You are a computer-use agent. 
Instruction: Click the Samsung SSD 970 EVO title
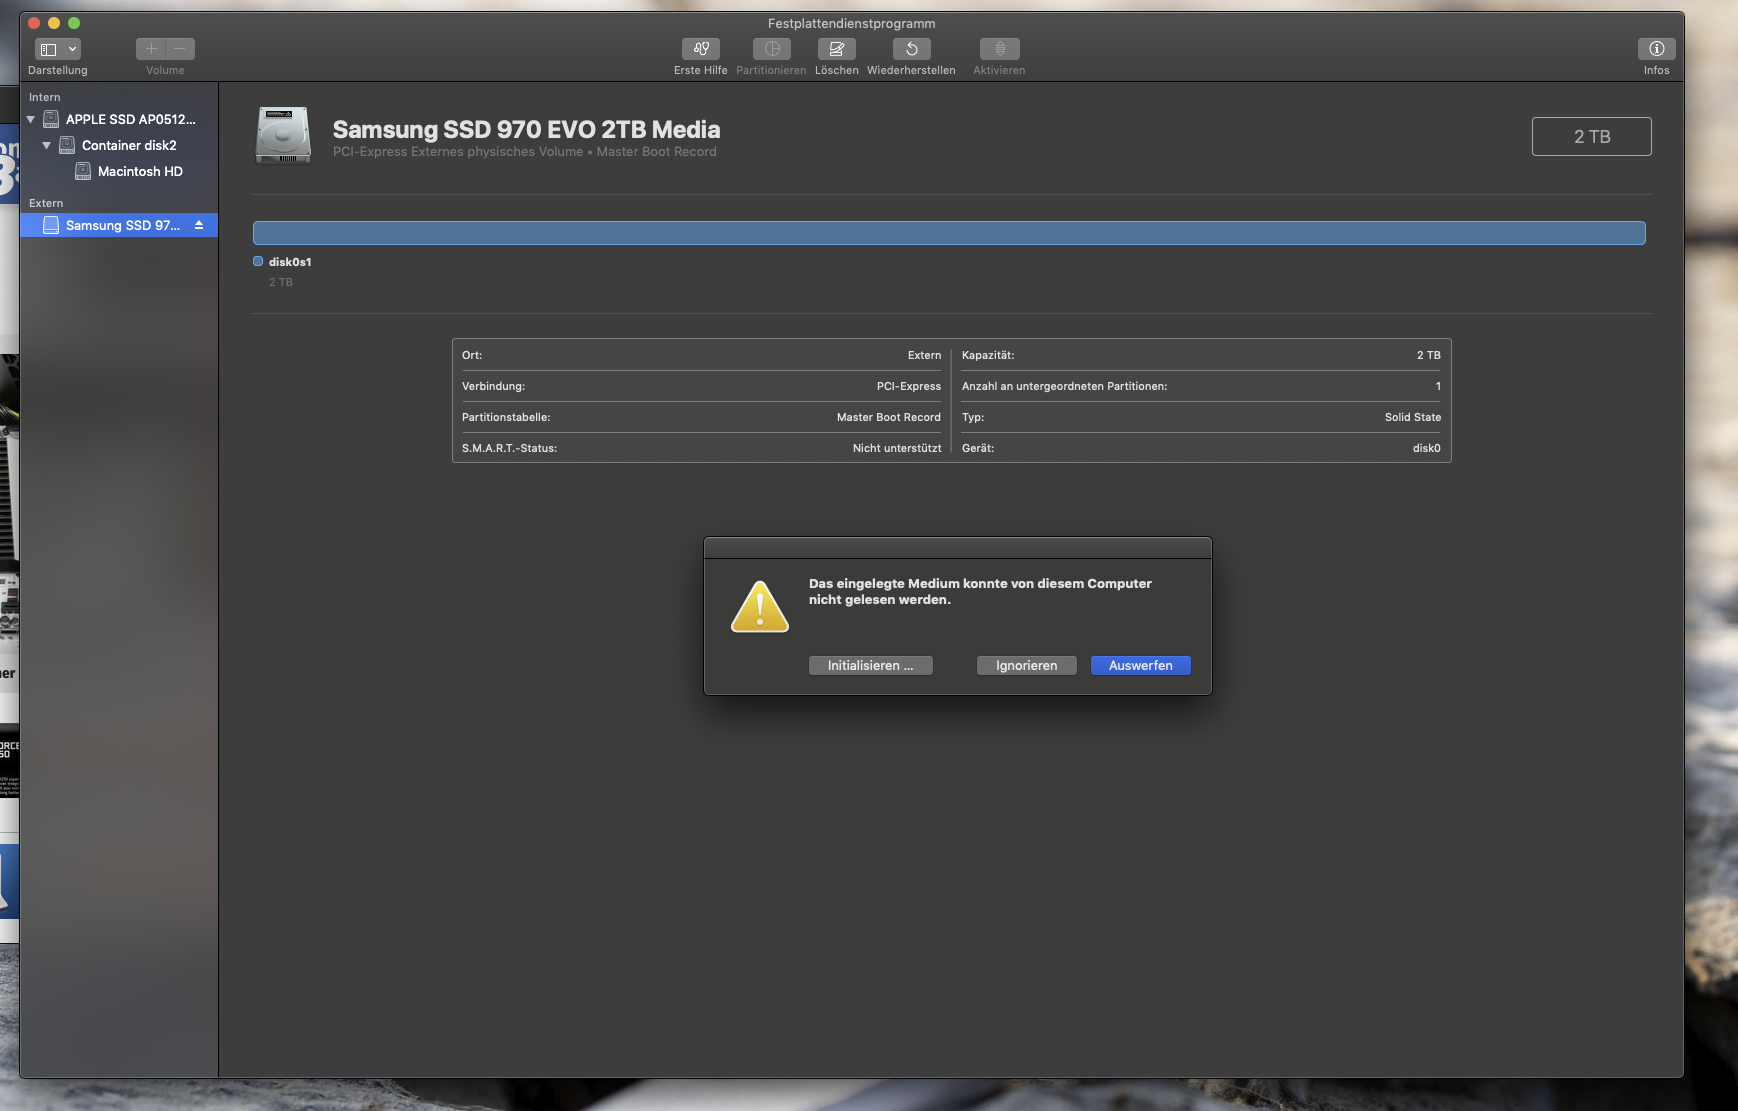(526, 129)
